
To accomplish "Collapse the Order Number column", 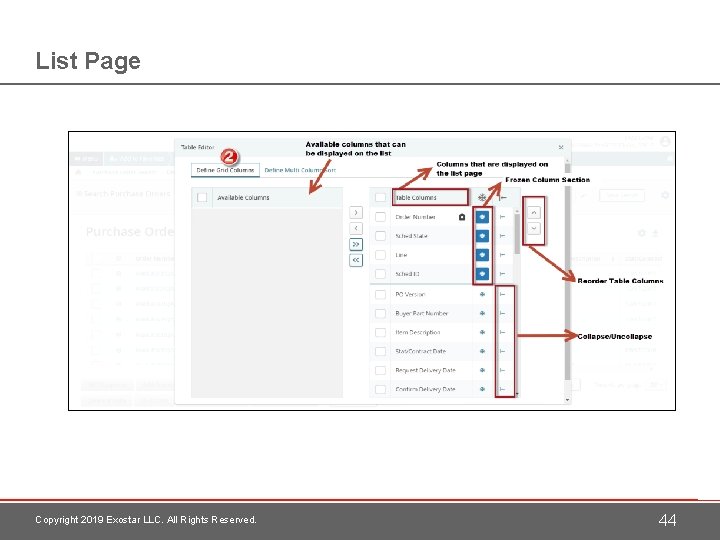I will click(502, 217).
